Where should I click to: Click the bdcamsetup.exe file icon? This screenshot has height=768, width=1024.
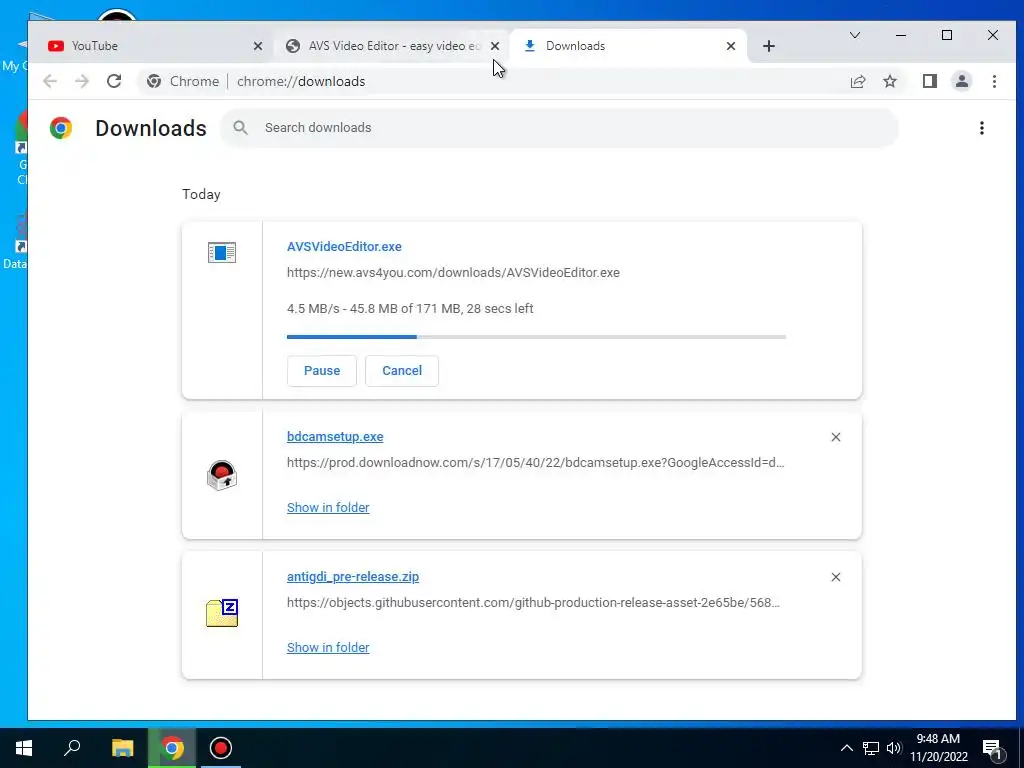pos(222,475)
